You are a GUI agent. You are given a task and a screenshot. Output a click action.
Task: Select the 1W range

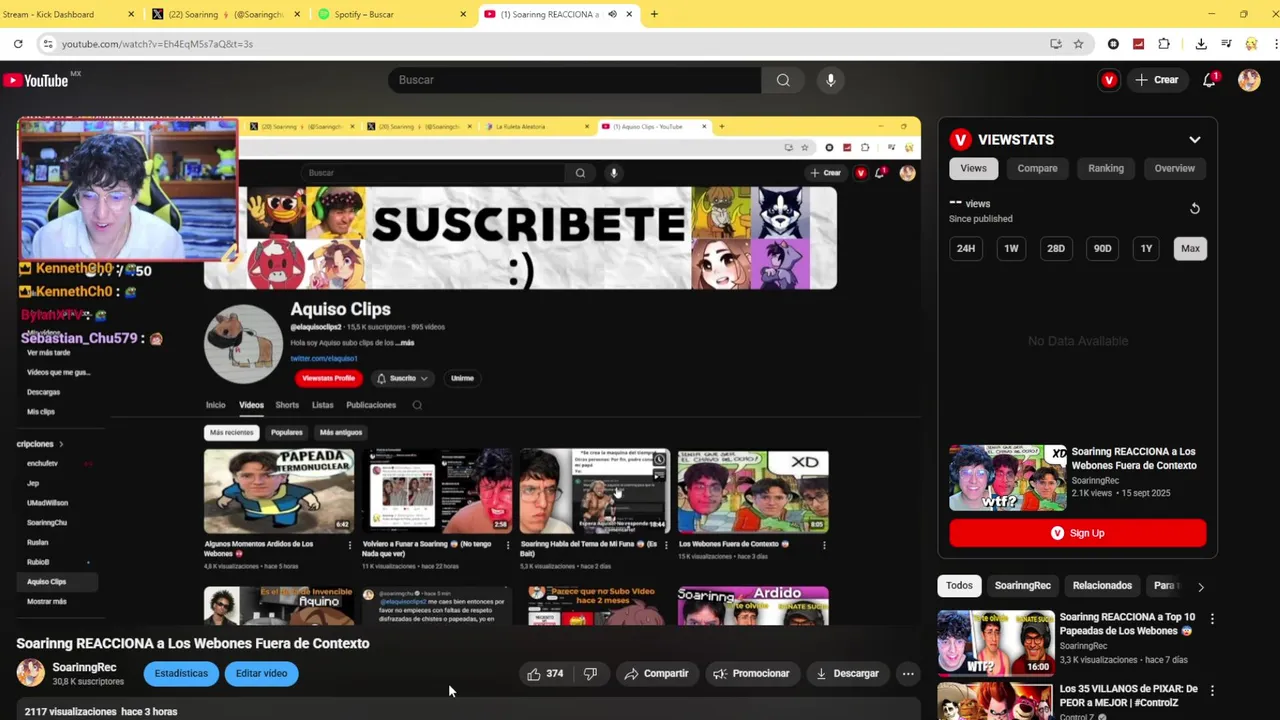point(1011,249)
